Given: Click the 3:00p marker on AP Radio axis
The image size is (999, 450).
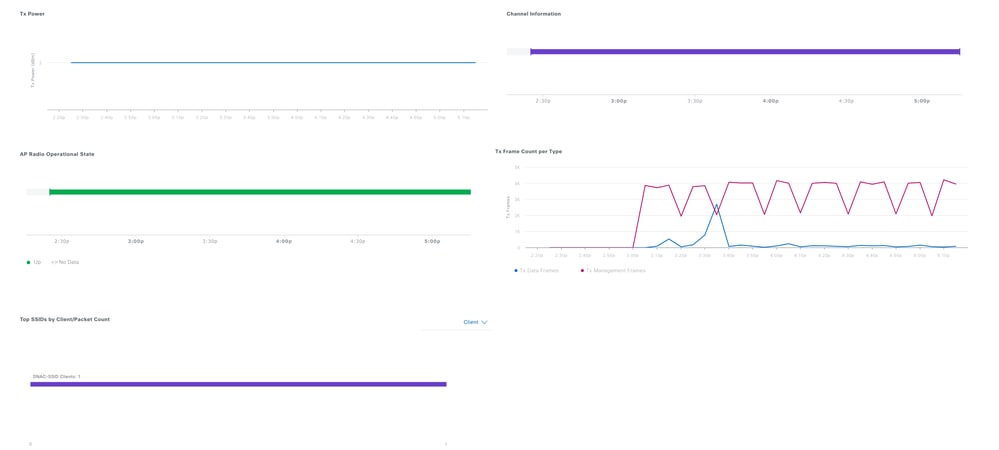Looking at the screenshot, I should tap(135, 242).
